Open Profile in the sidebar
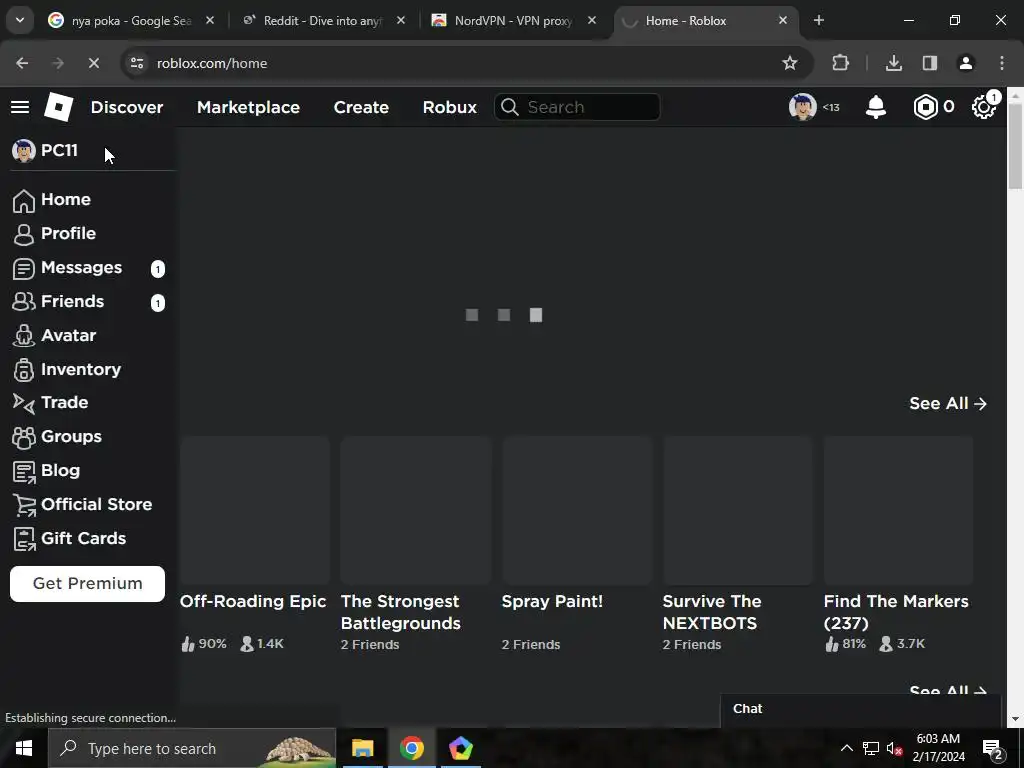The image size is (1024, 768). pos(54,234)
